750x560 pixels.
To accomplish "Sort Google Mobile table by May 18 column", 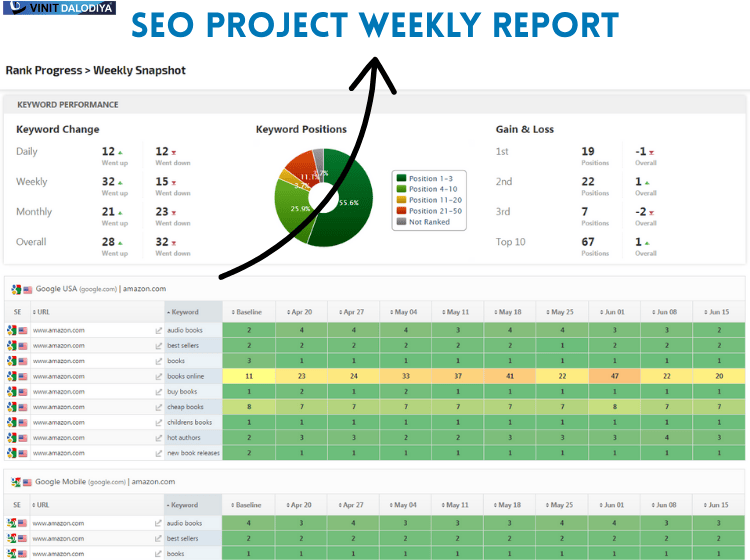I will (509, 505).
